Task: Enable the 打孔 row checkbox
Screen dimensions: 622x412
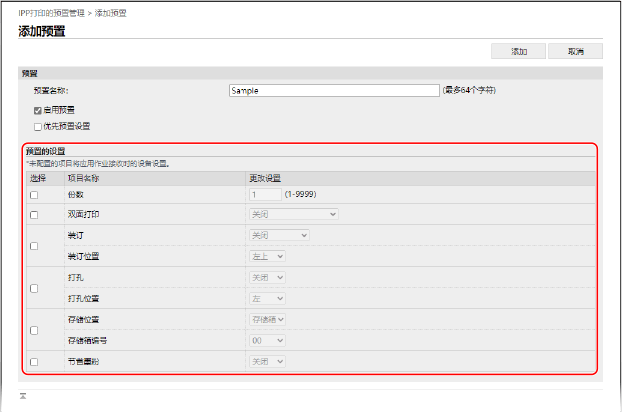Action: click(34, 288)
